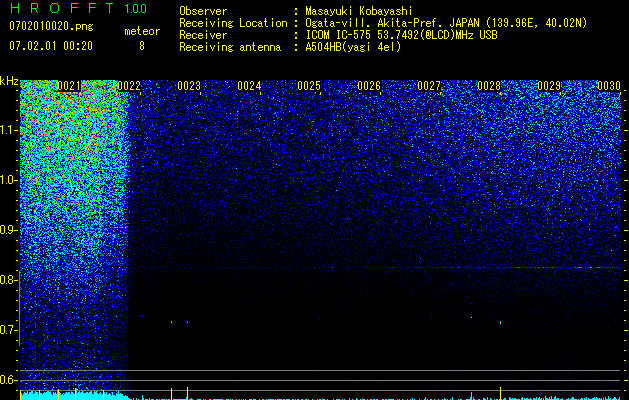The height and width of the screenshot is (400, 629).
Task: Click the 'Observer' field label
Action: (203, 11)
